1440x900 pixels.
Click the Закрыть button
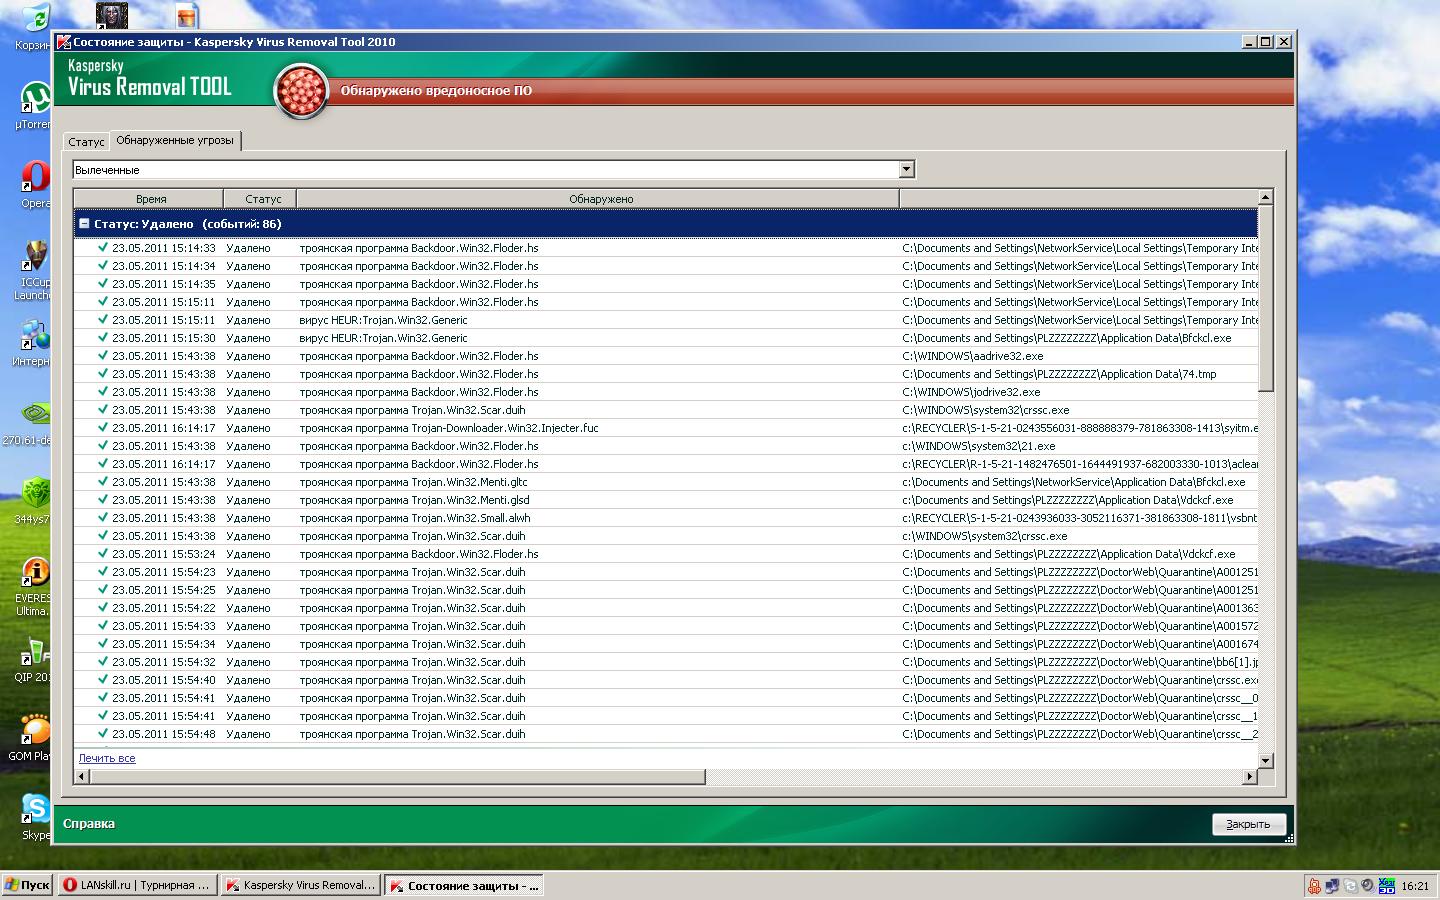pyautogui.click(x=1248, y=824)
